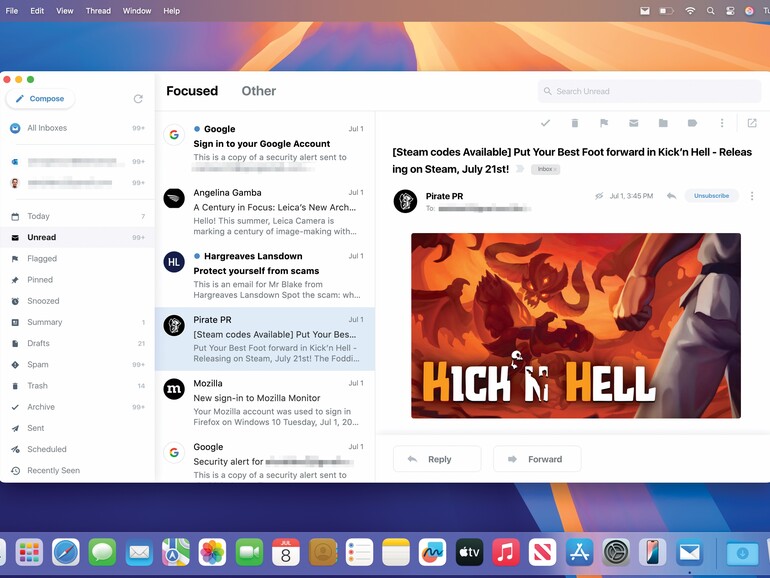Open the File menu
770x578 pixels.
click(x=12, y=11)
